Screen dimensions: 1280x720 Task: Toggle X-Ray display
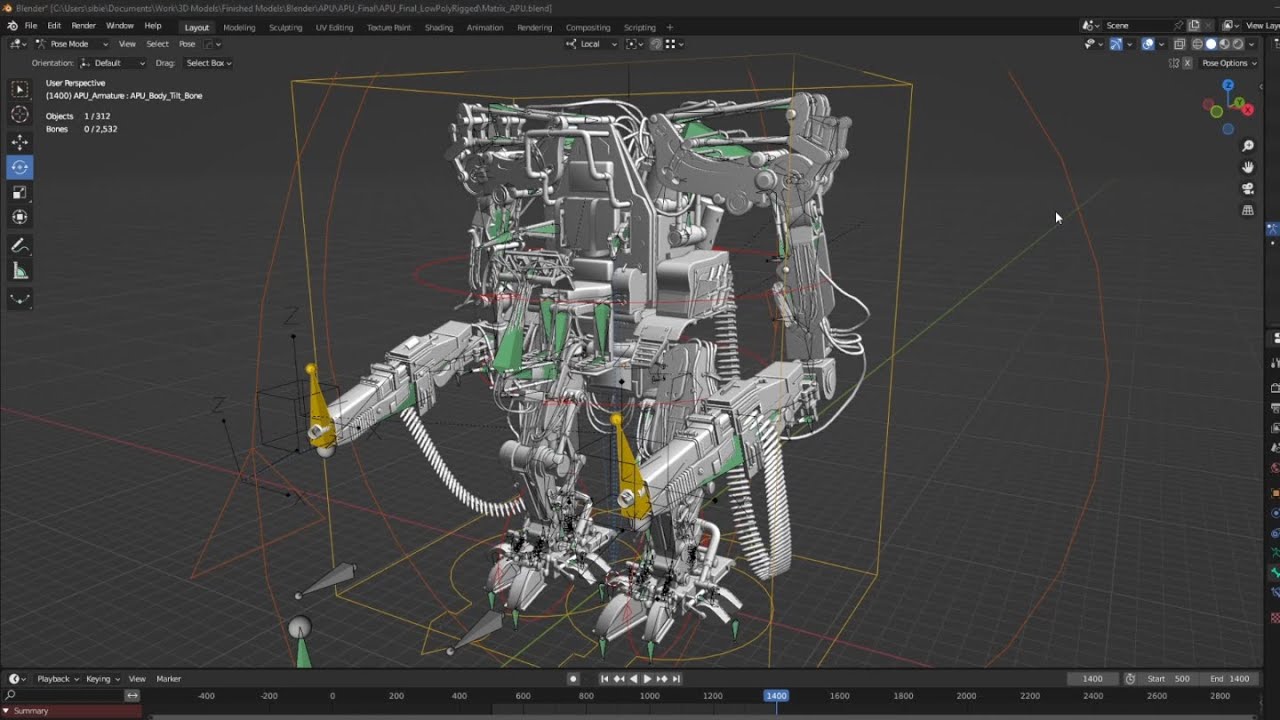coord(1180,44)
